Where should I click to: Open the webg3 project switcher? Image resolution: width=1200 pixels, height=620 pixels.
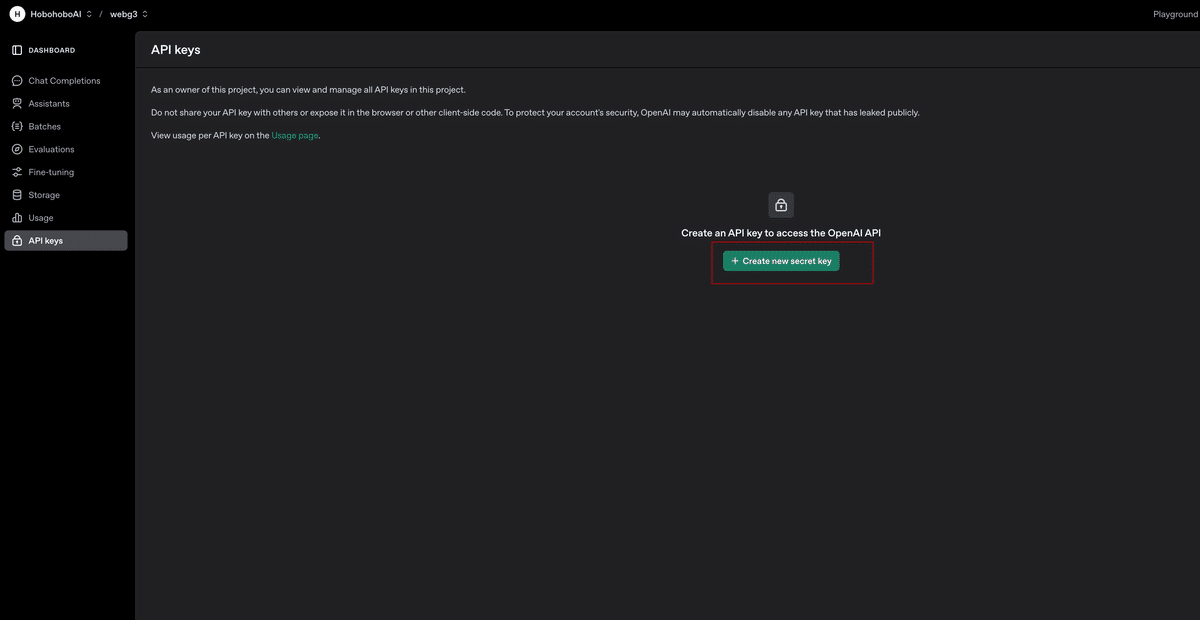(129, 14)
